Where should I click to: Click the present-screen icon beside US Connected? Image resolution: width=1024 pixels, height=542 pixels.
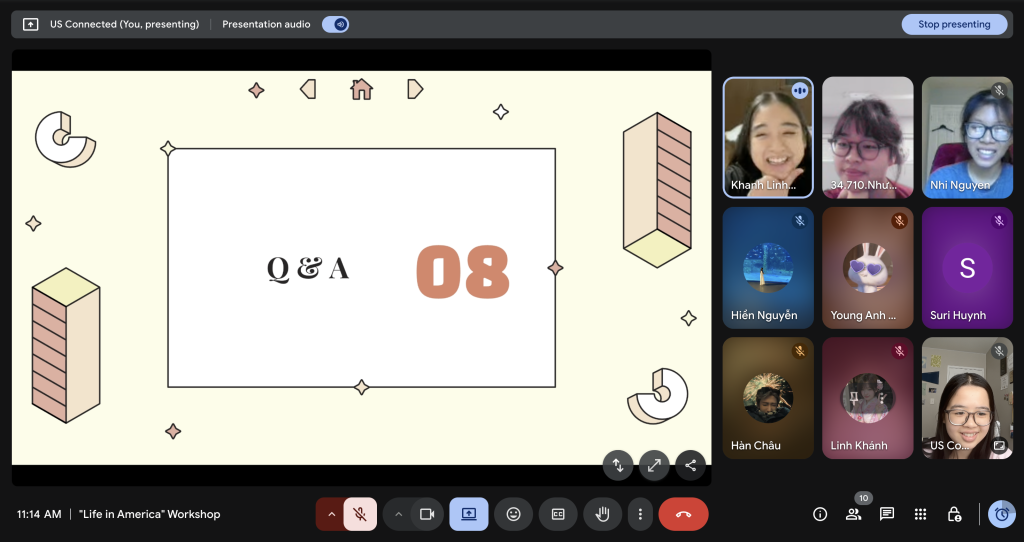click(x=30, y=24)
